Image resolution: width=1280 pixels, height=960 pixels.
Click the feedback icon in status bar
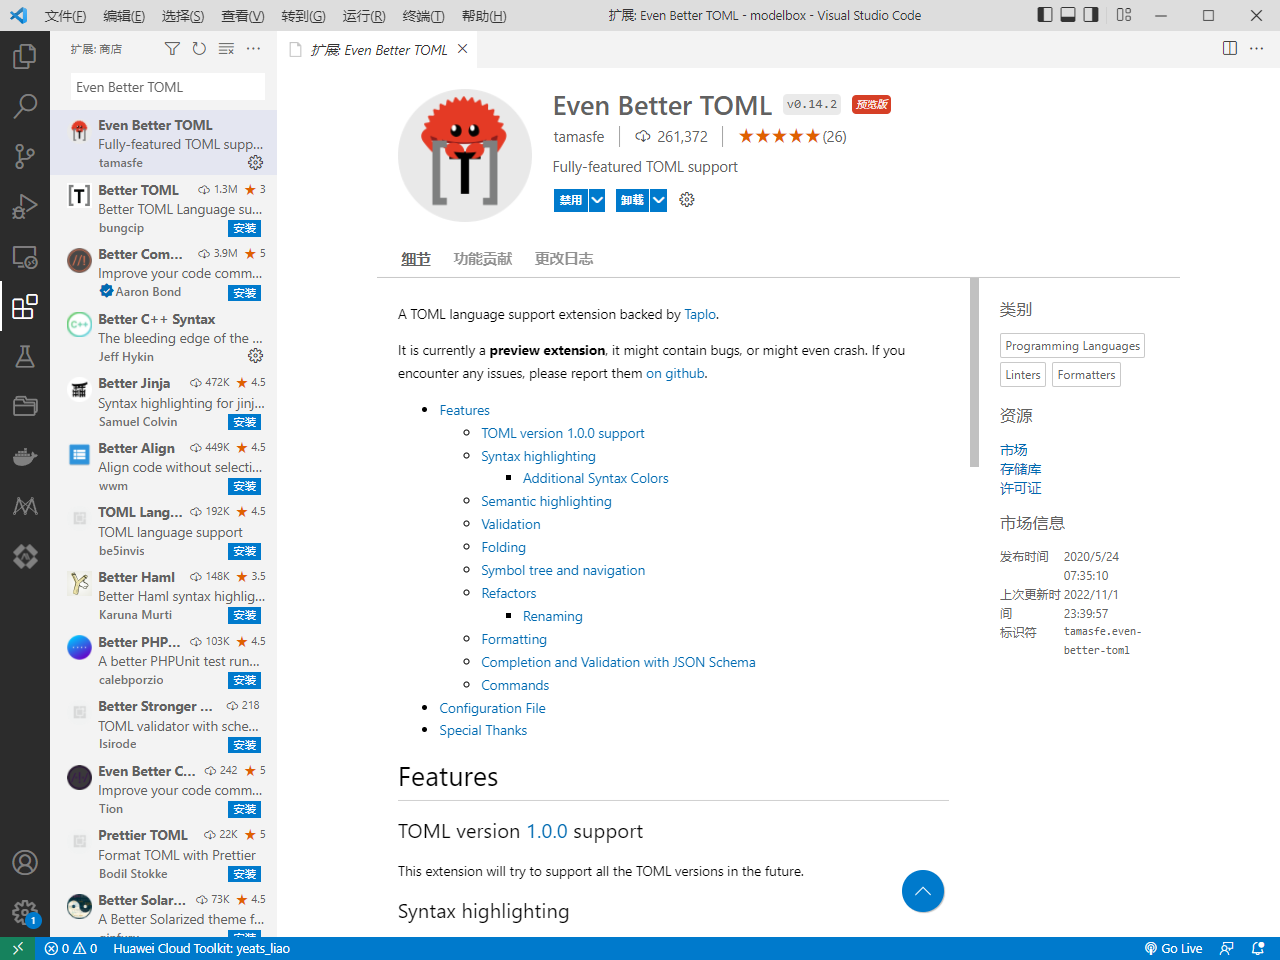(x=1227, y=949)
